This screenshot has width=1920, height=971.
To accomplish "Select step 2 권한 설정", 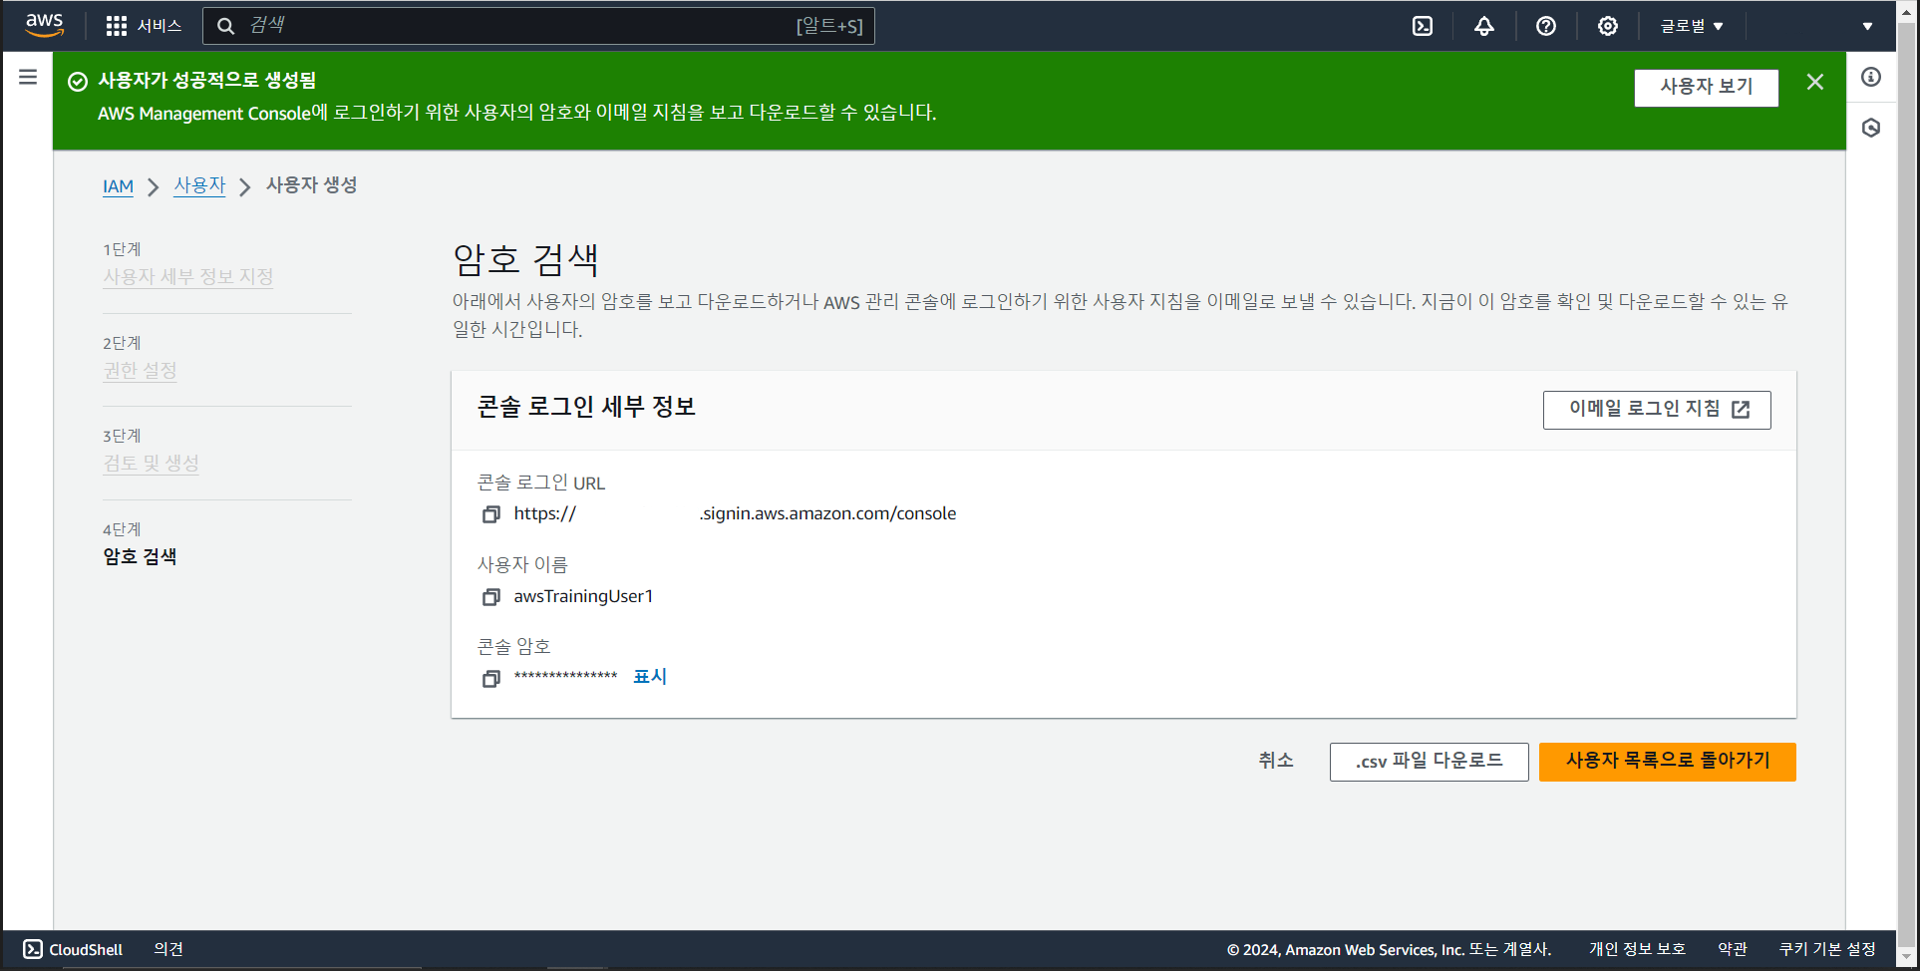I will click(140, 371).
